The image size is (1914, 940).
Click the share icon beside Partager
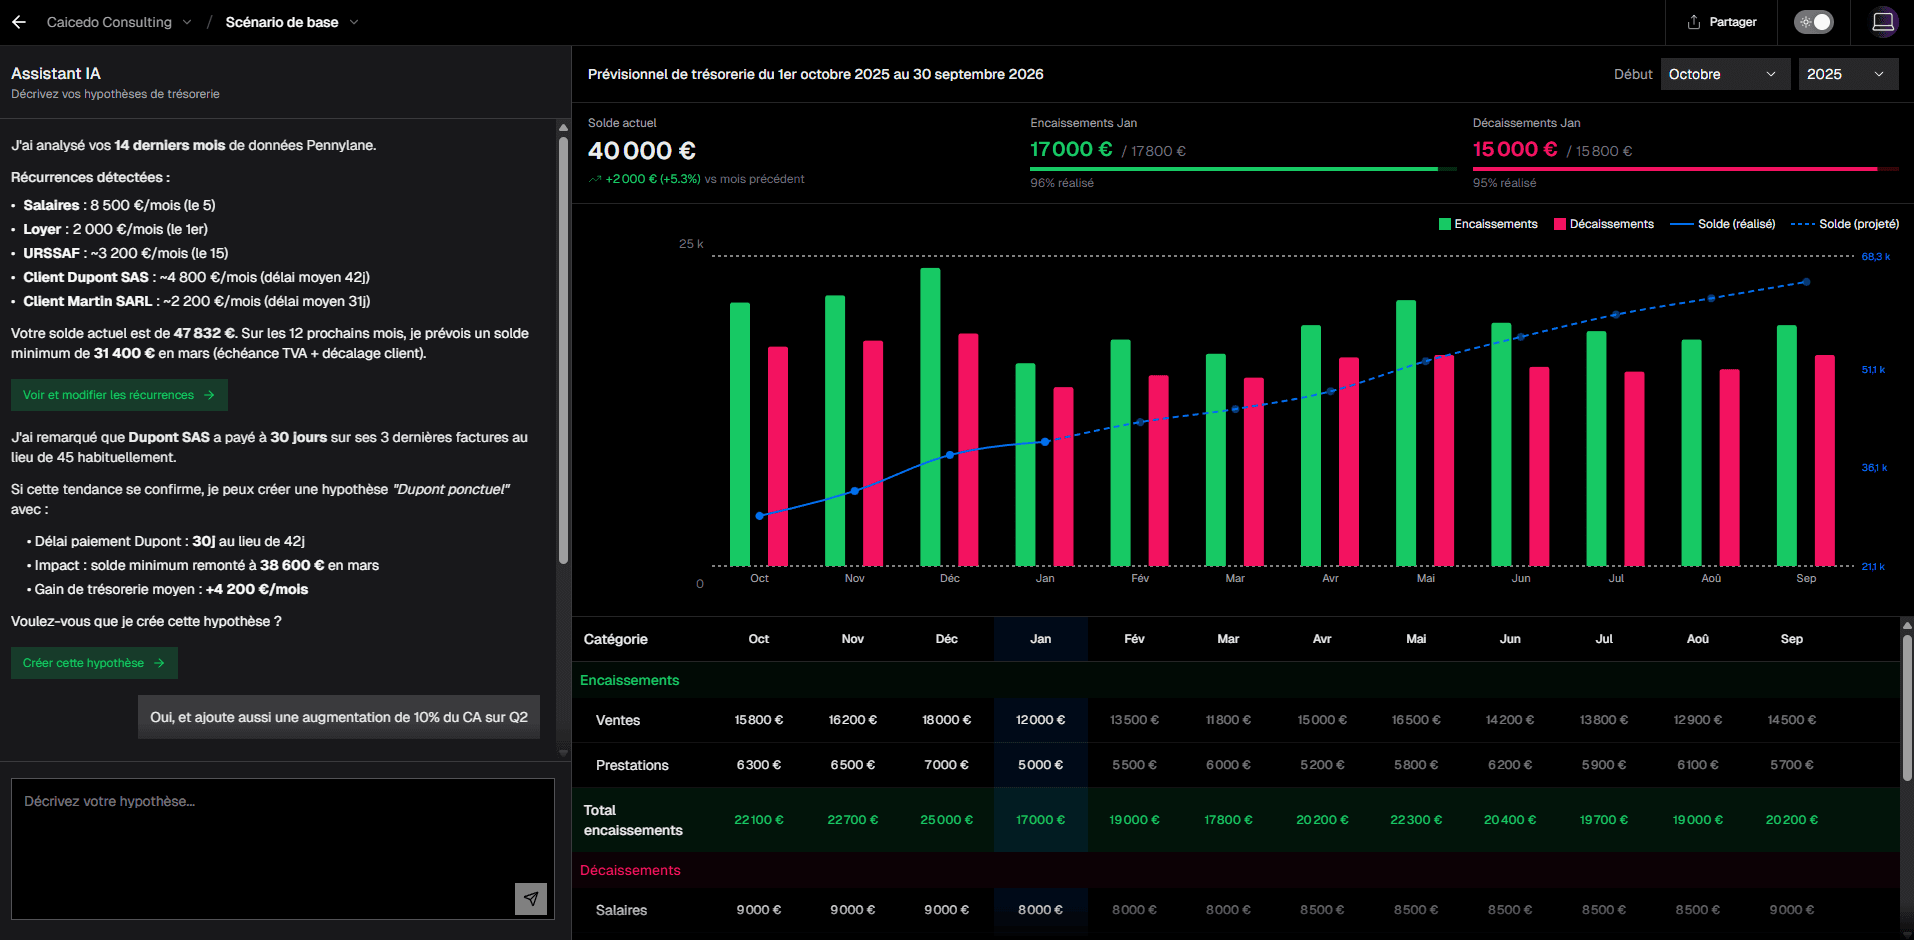point(1693,21)
